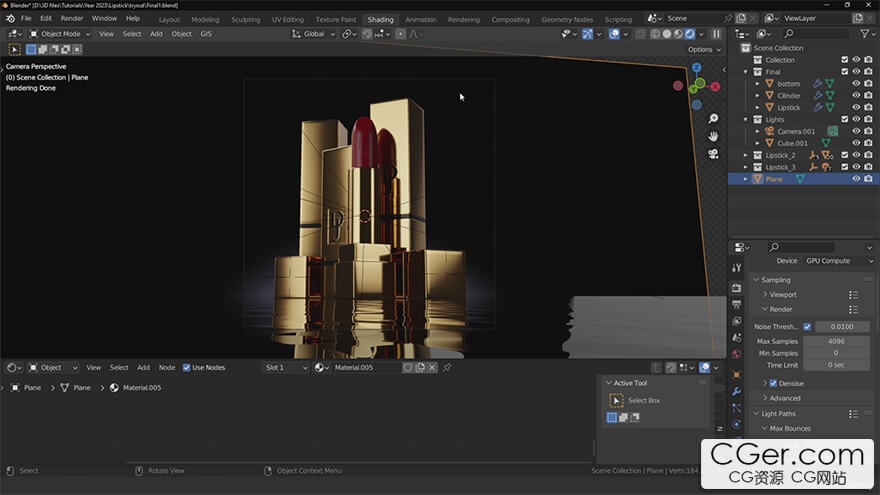Unlink Material.005 with the X icon
Screen dimensions: 880x495
click(432, 368)
